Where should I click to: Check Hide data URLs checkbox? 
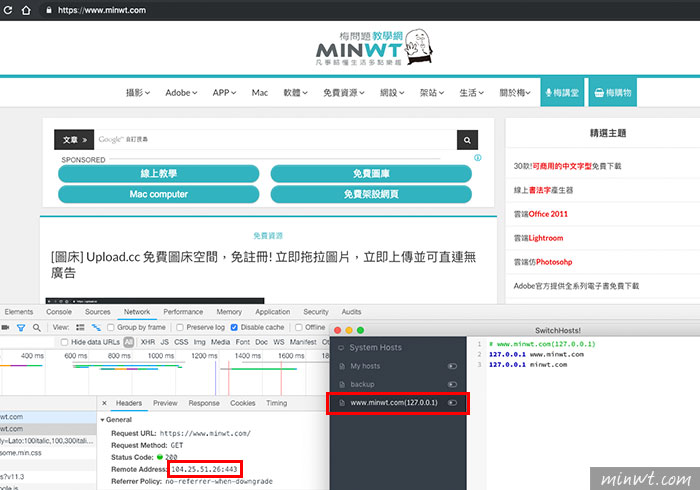(x=64, y=342)
